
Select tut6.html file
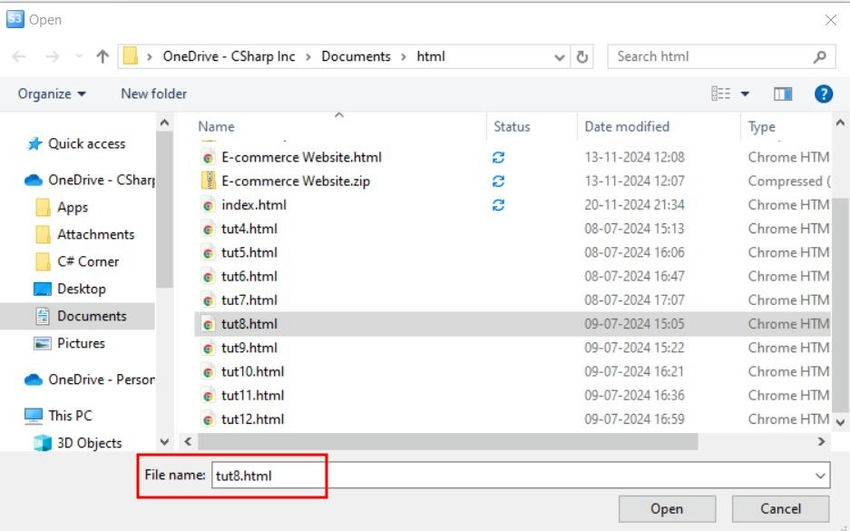tap(249, 276)
